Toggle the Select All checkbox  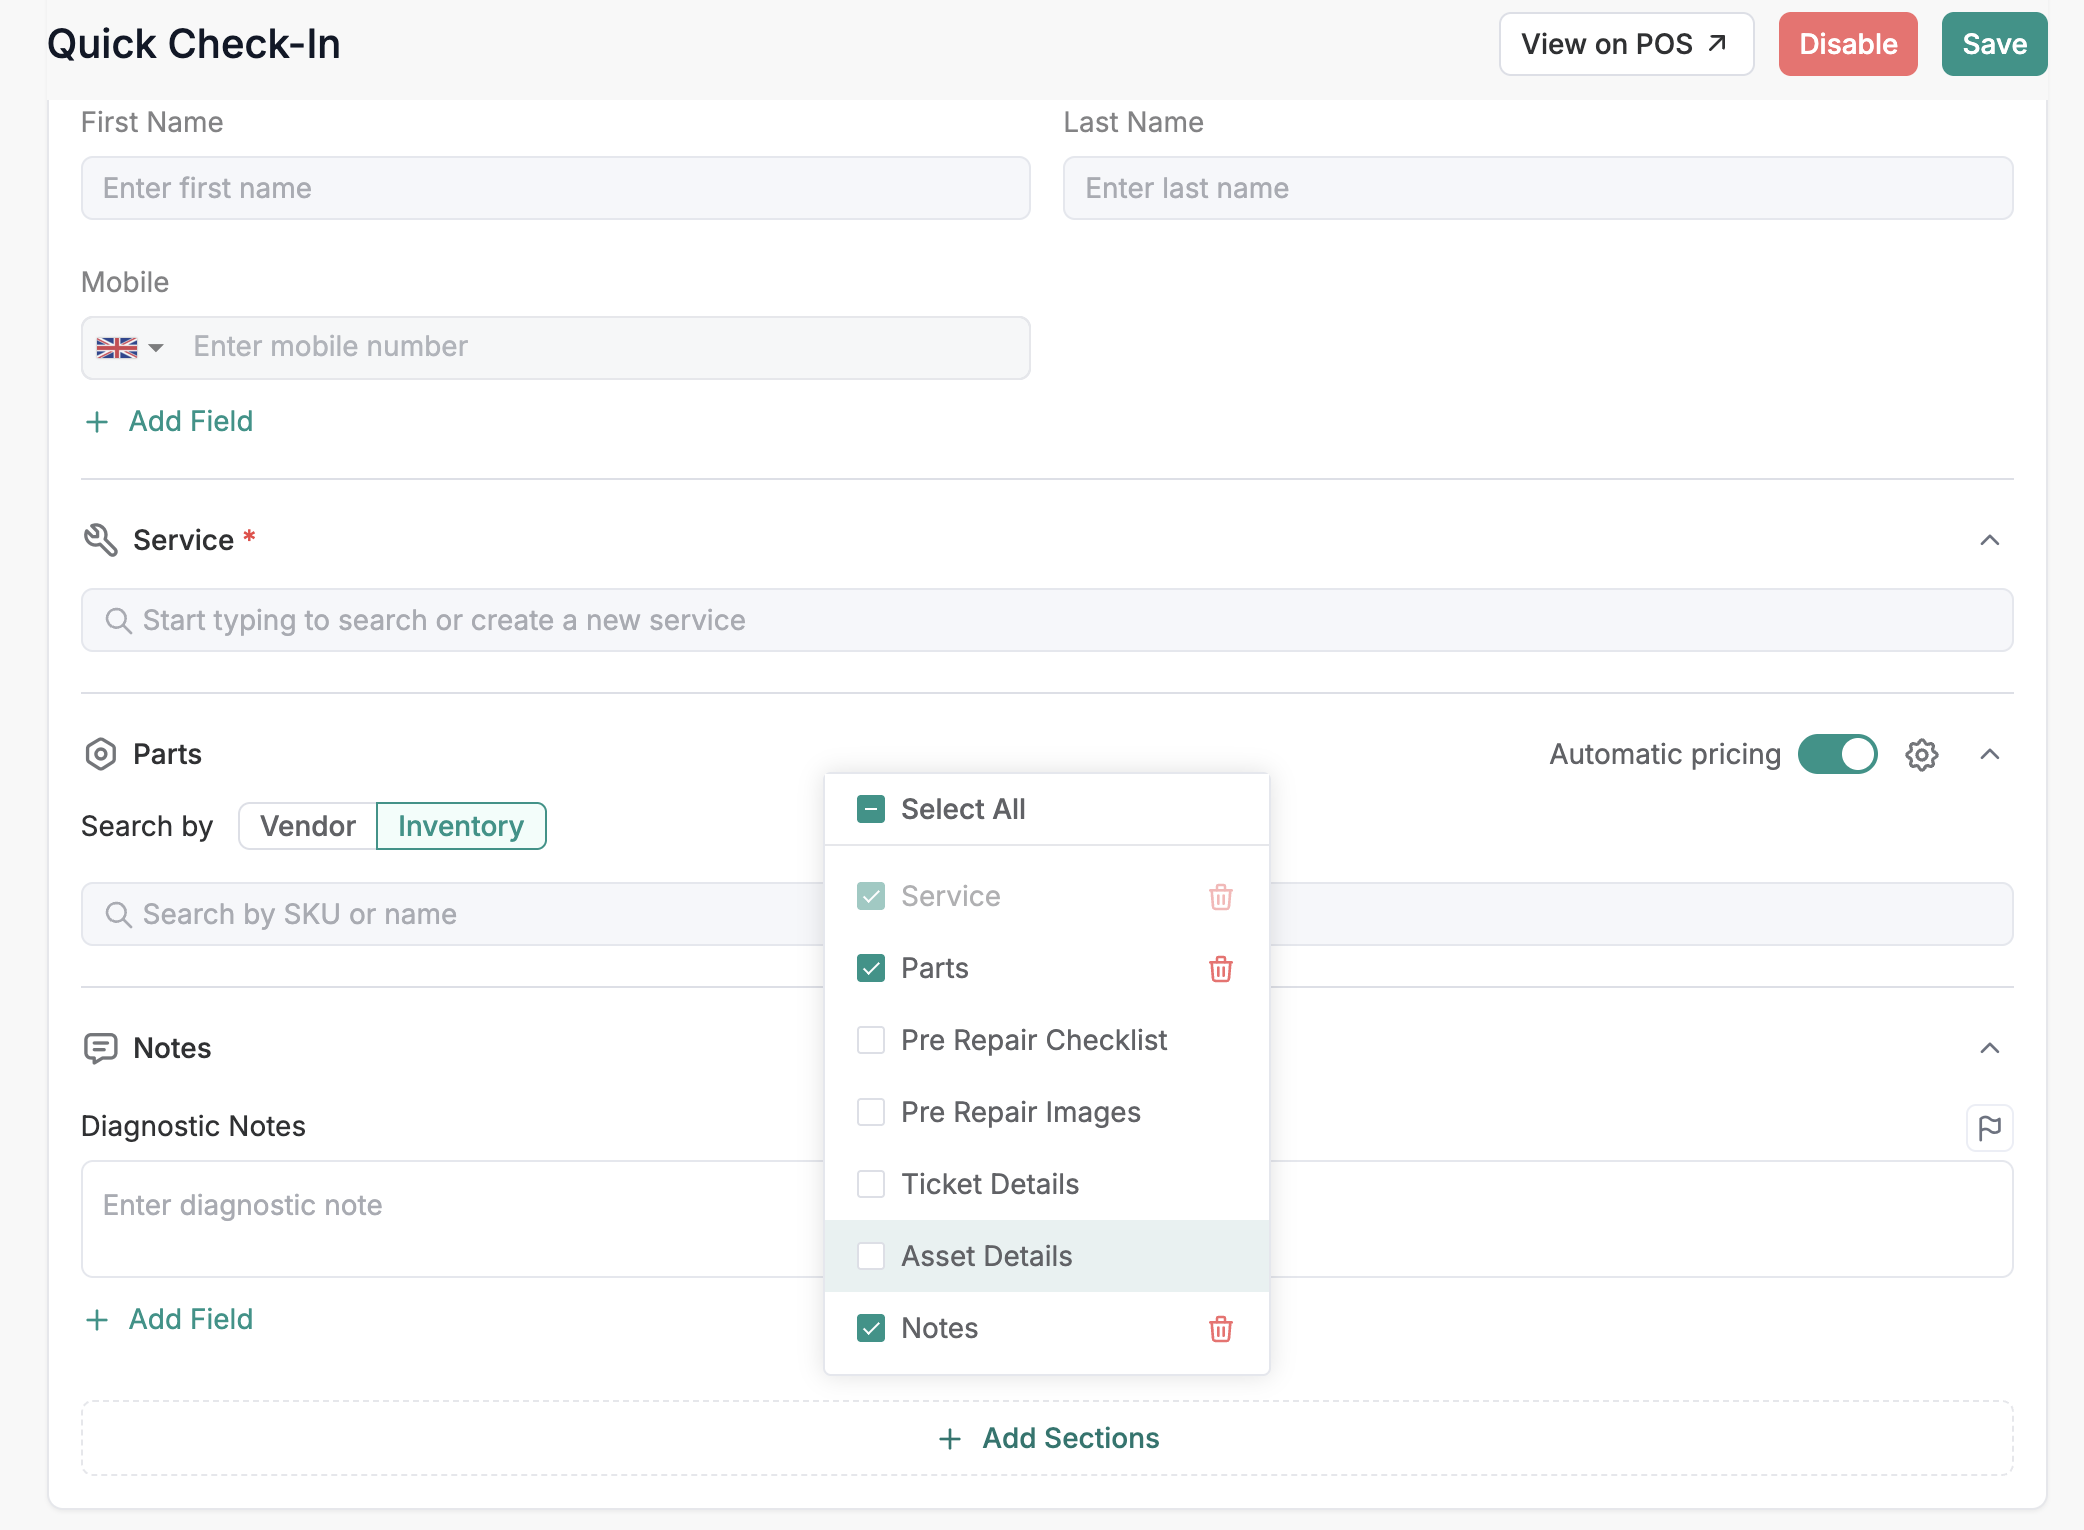tap(871, 809)
